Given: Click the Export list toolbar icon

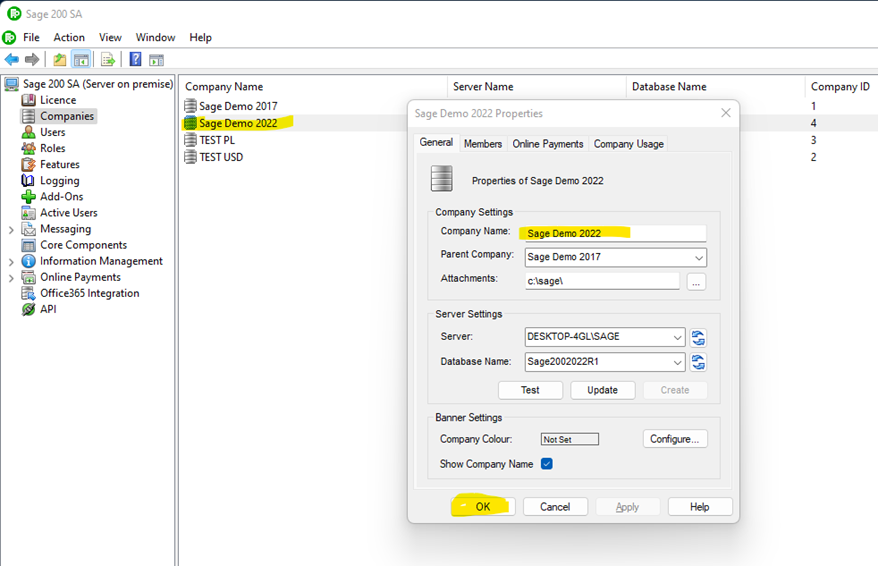Looking at the screenshot, I should (108, 59).
